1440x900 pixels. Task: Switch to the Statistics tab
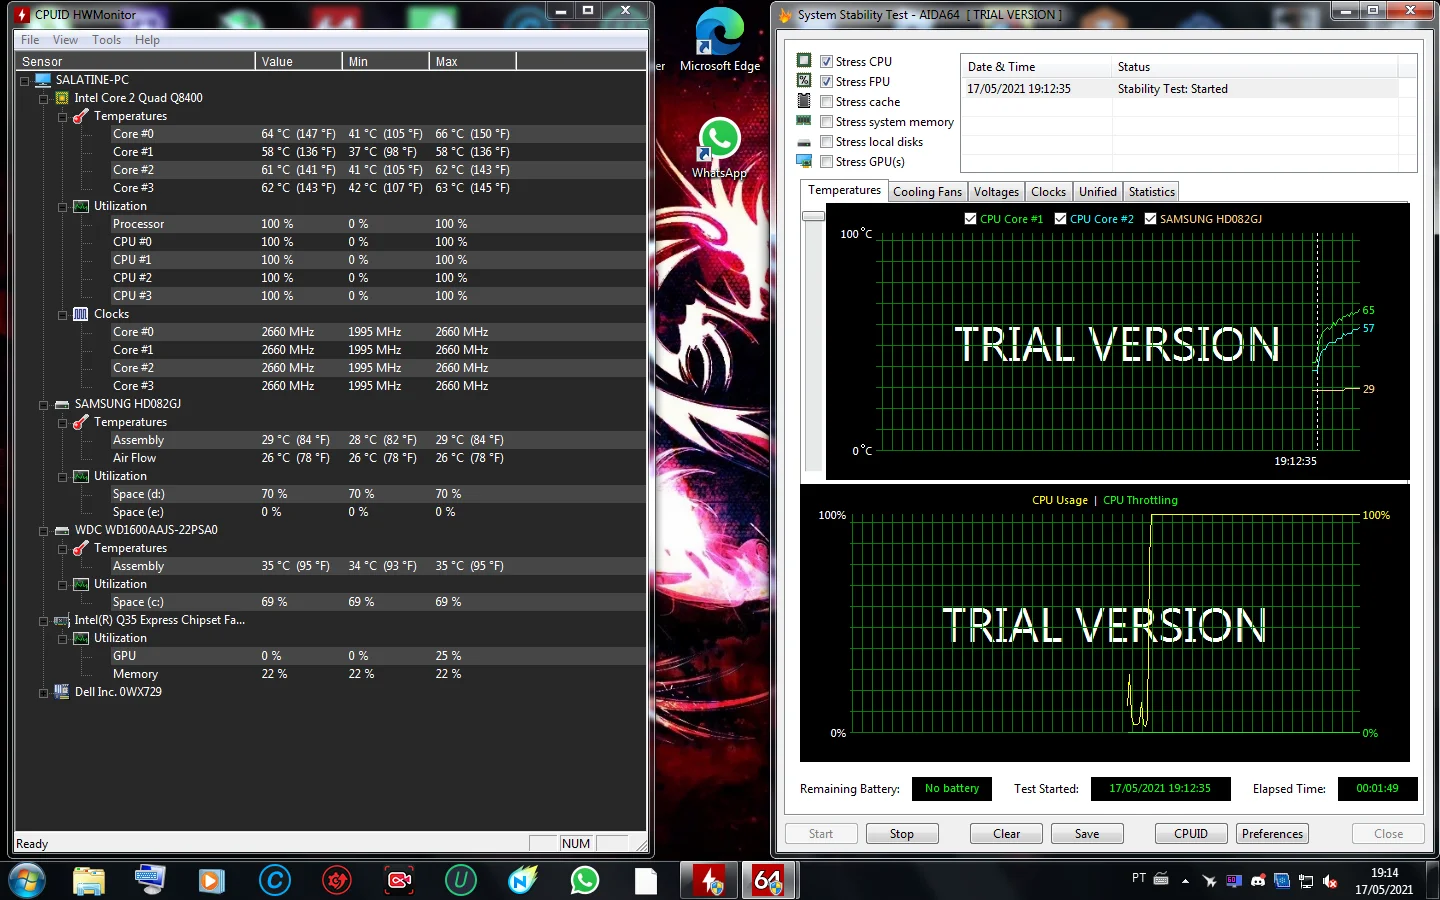click(x=1152, y=192)
